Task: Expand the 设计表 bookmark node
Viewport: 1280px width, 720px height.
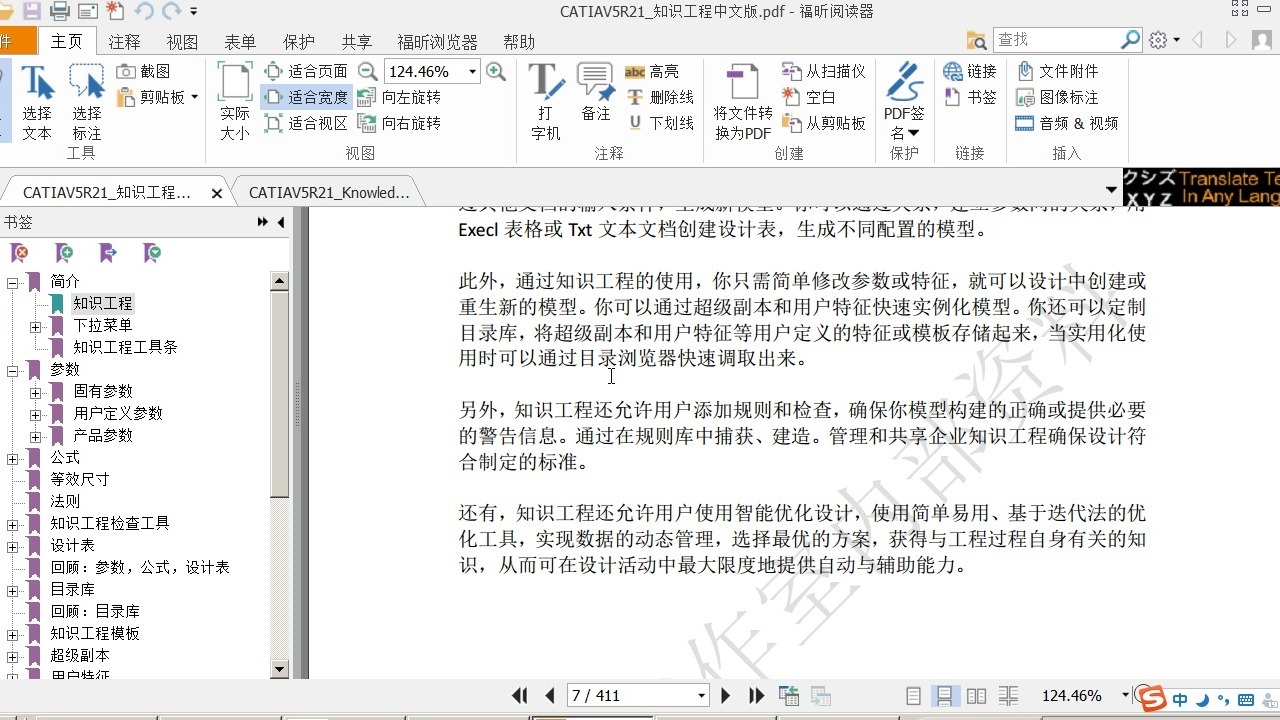Action: 13,547
